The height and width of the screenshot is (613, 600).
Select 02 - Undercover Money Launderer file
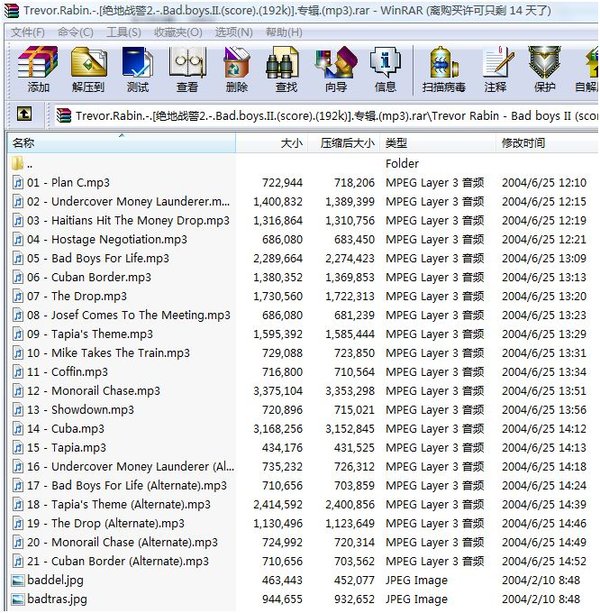click(x=128, y=201)
